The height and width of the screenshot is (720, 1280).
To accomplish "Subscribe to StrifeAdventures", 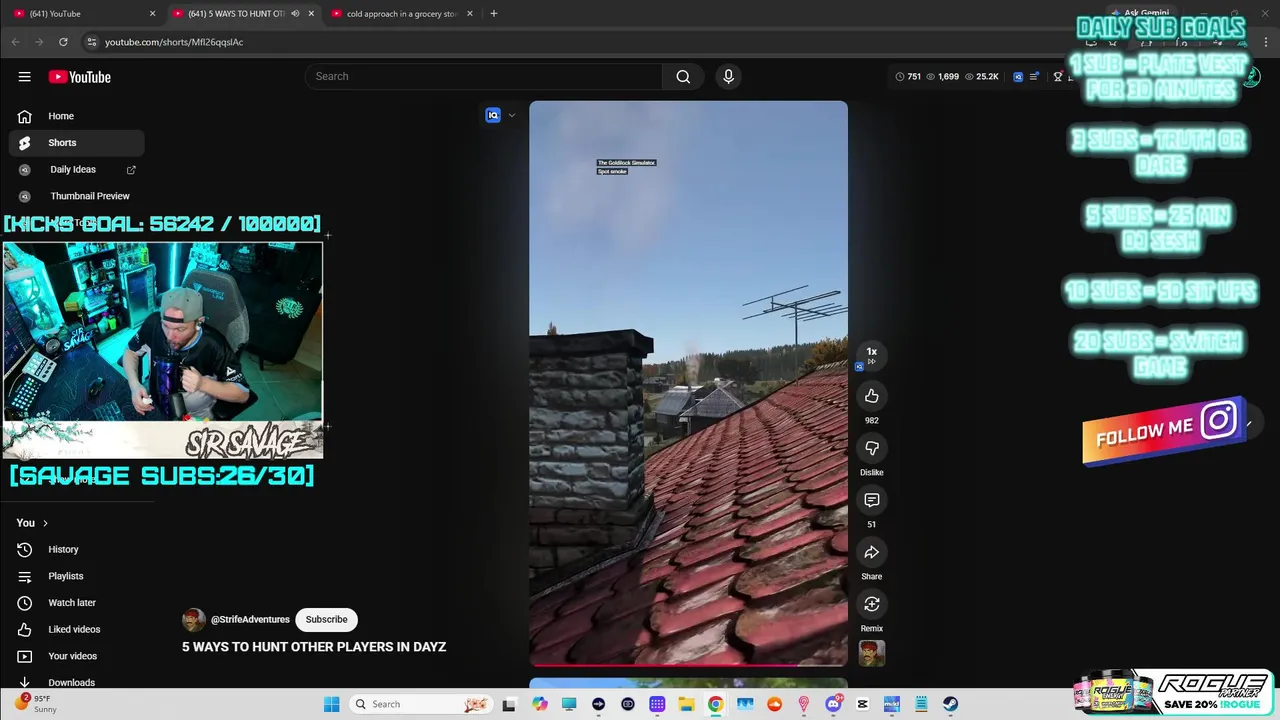I will 326,619.
